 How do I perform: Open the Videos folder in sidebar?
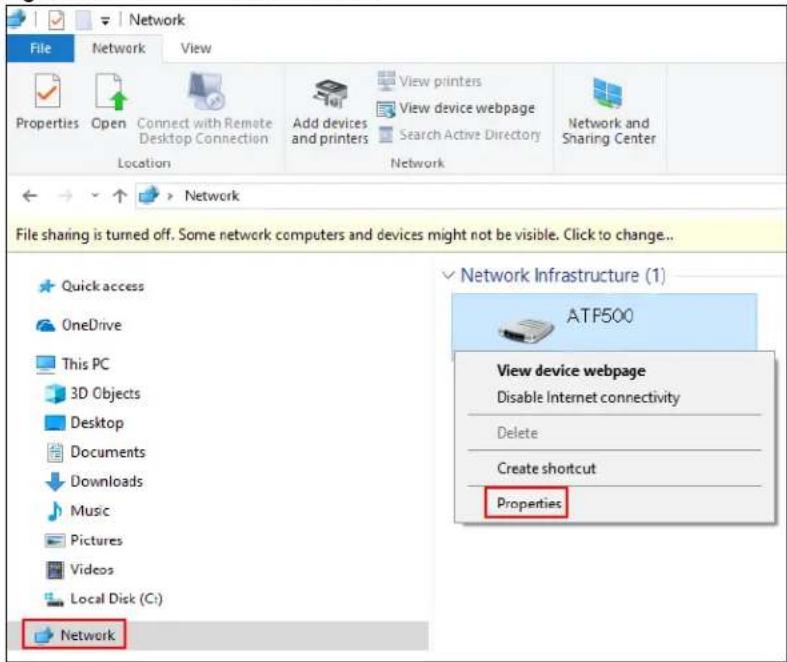pos(80,570)
